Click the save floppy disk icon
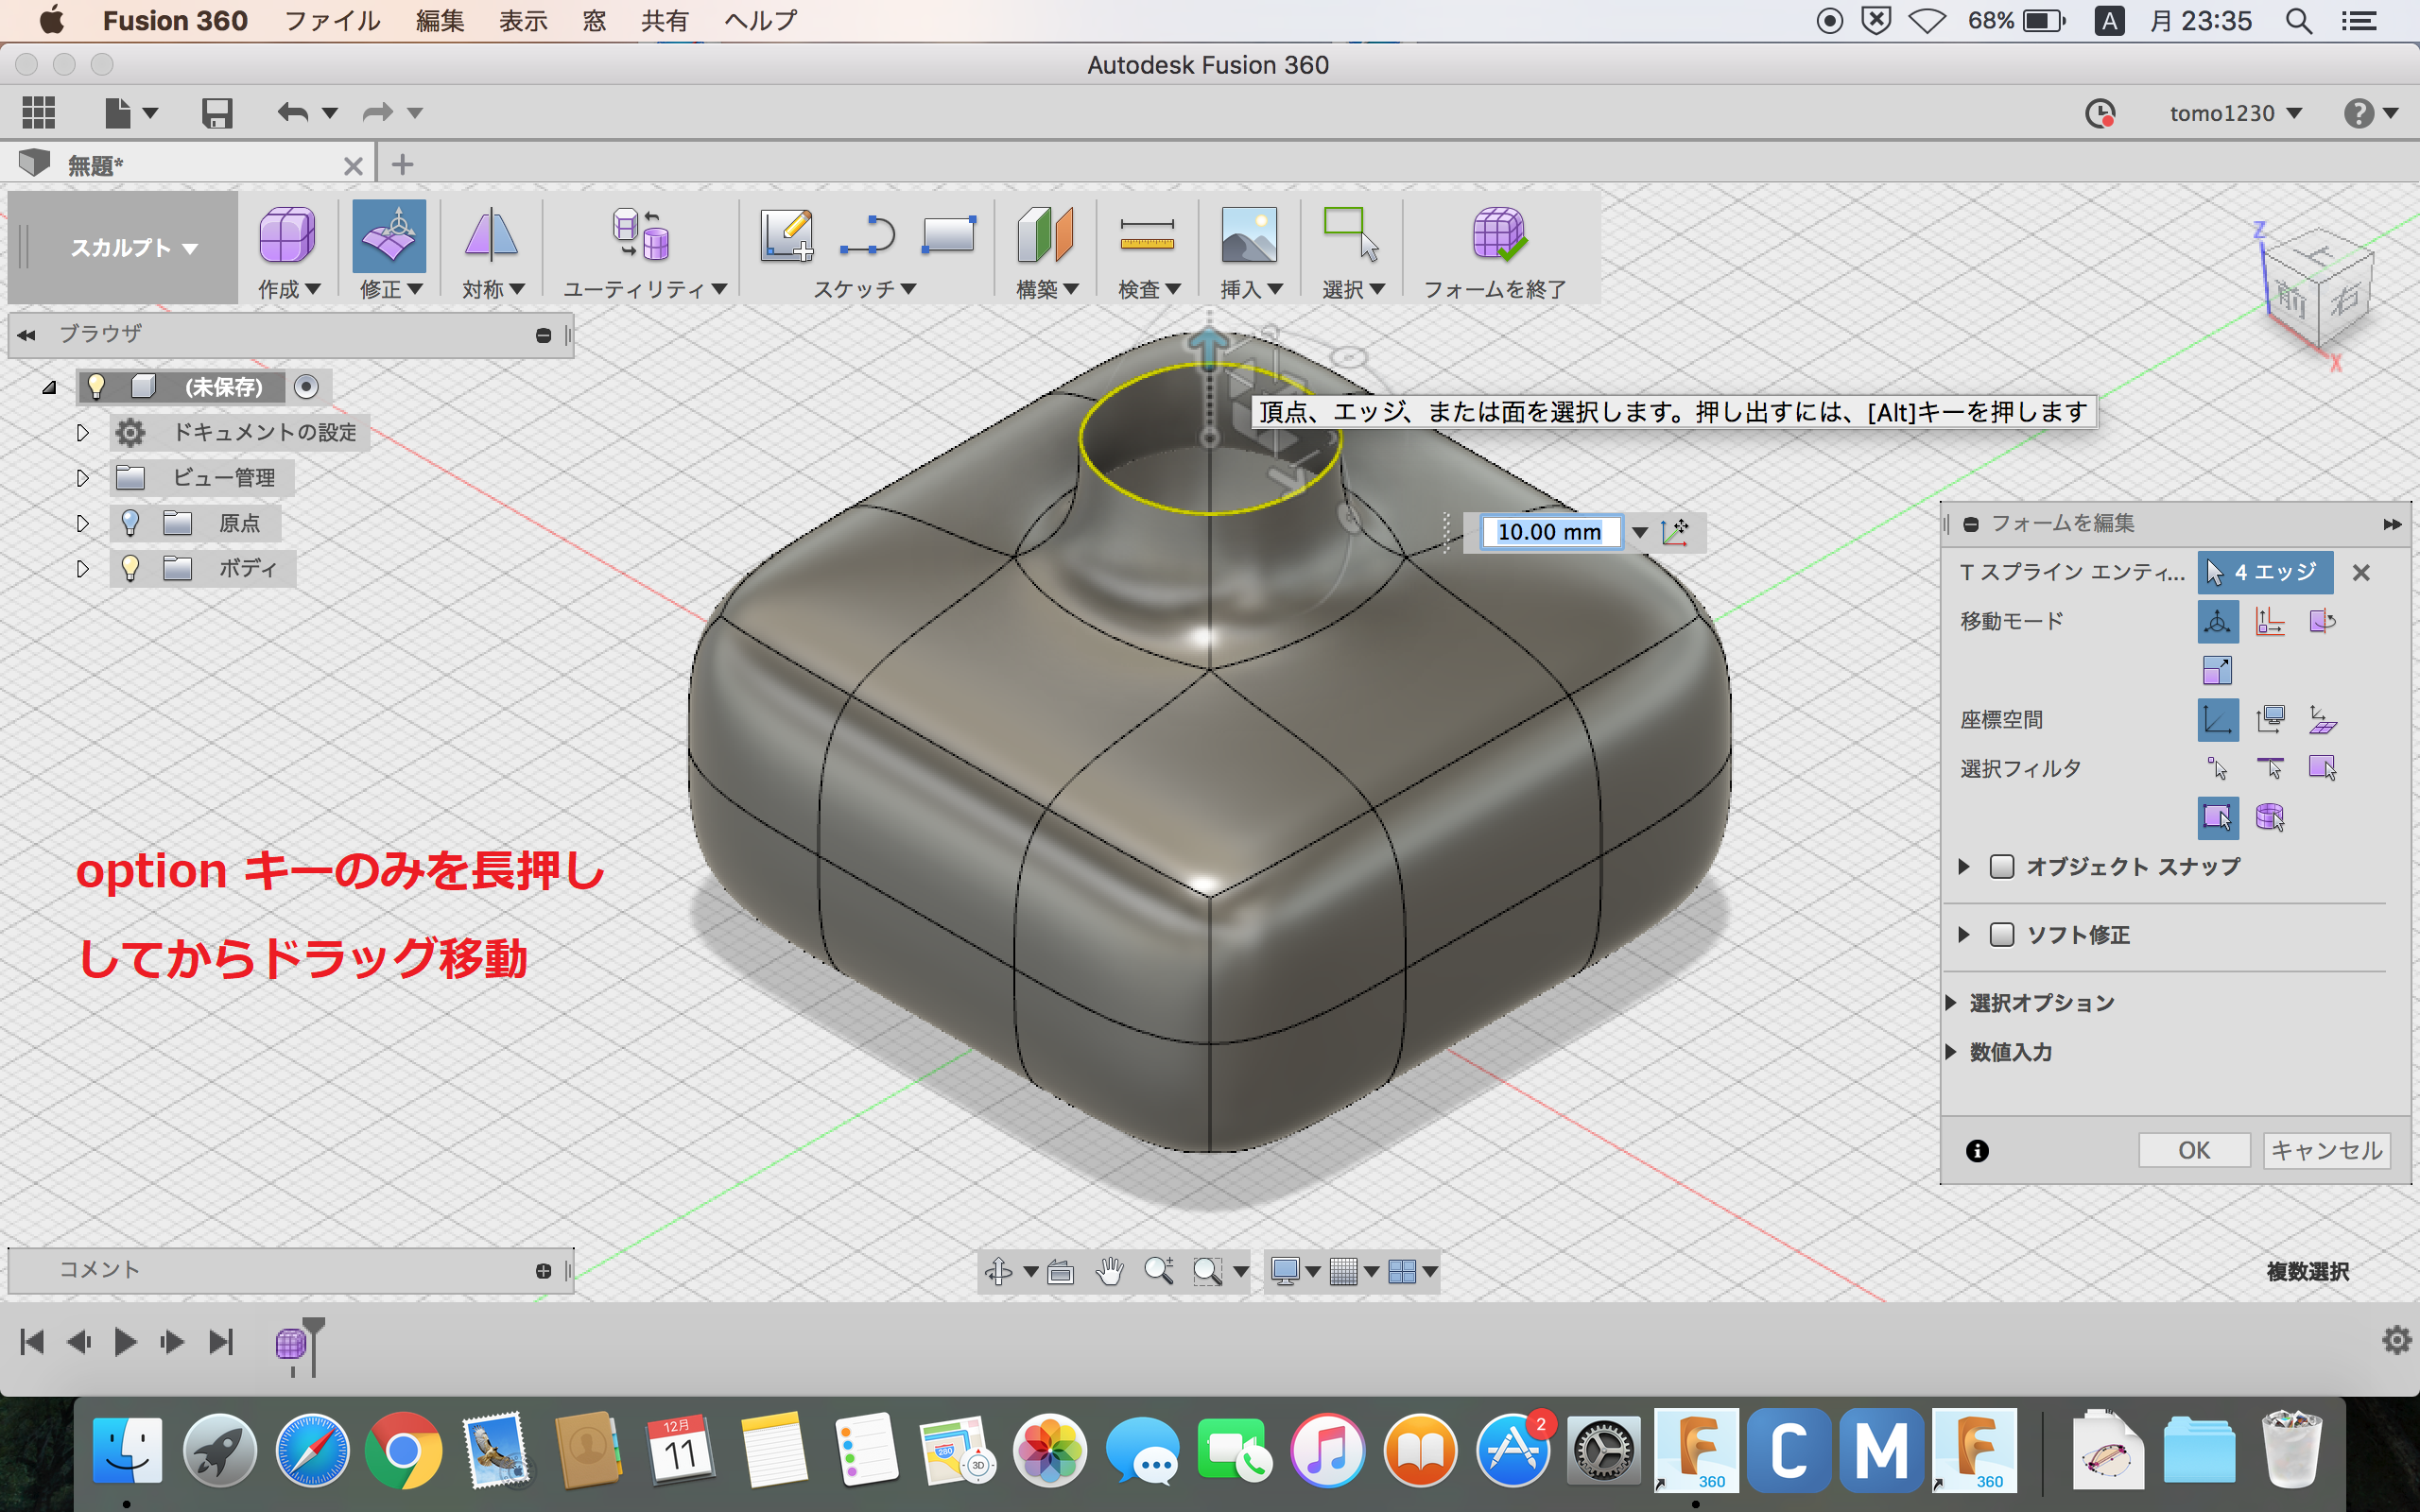Screen dimensions: 2420x1512 point(217,113)
